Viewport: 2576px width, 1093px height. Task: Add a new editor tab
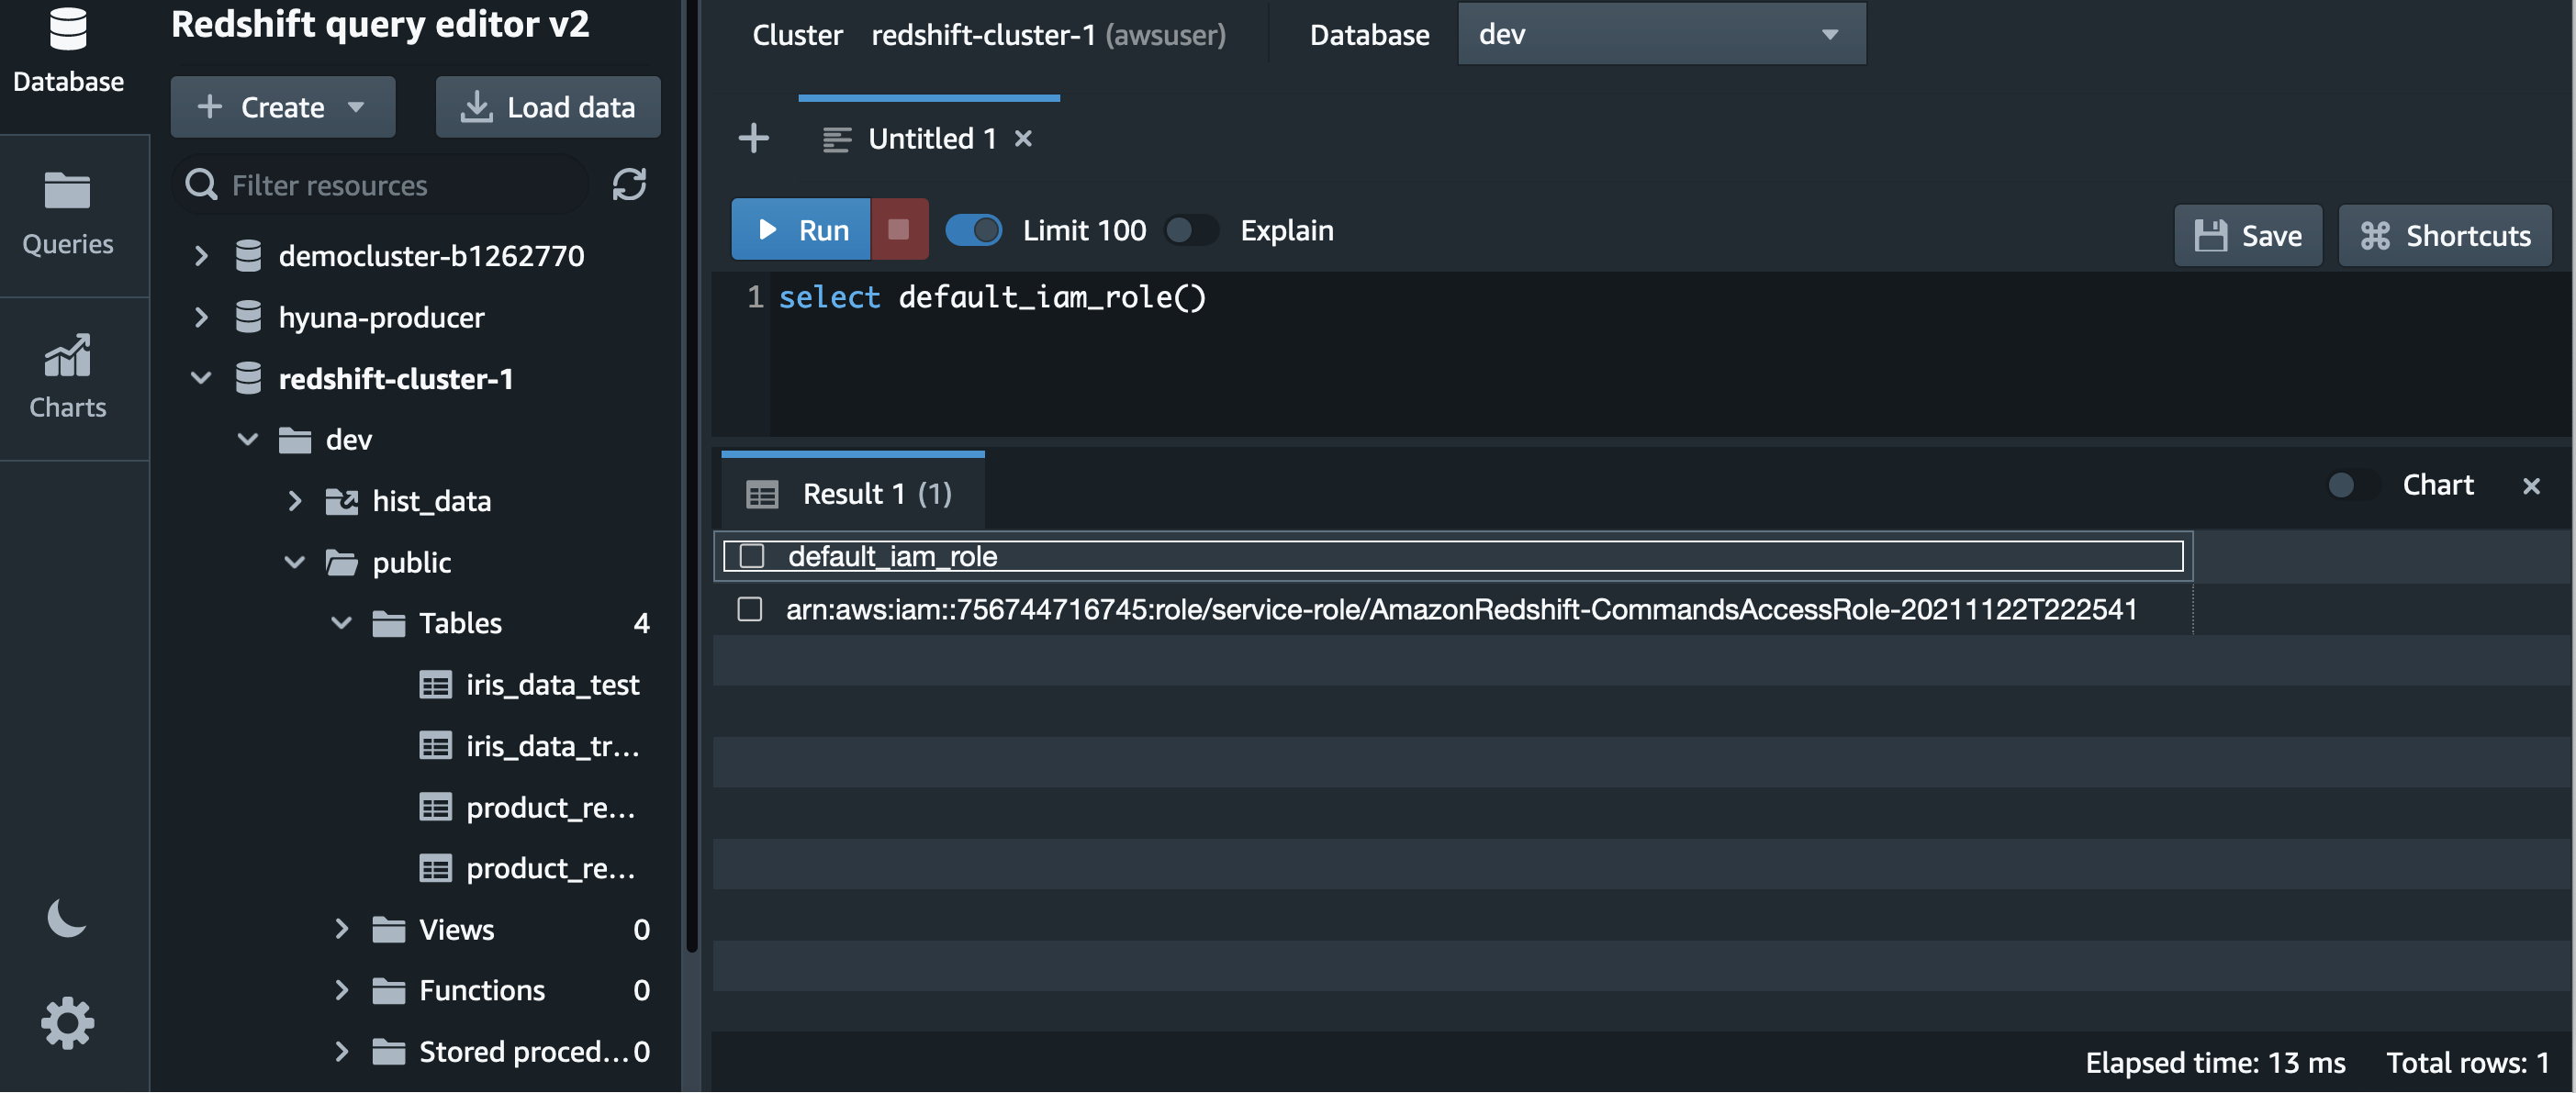(x=753, y=138)
